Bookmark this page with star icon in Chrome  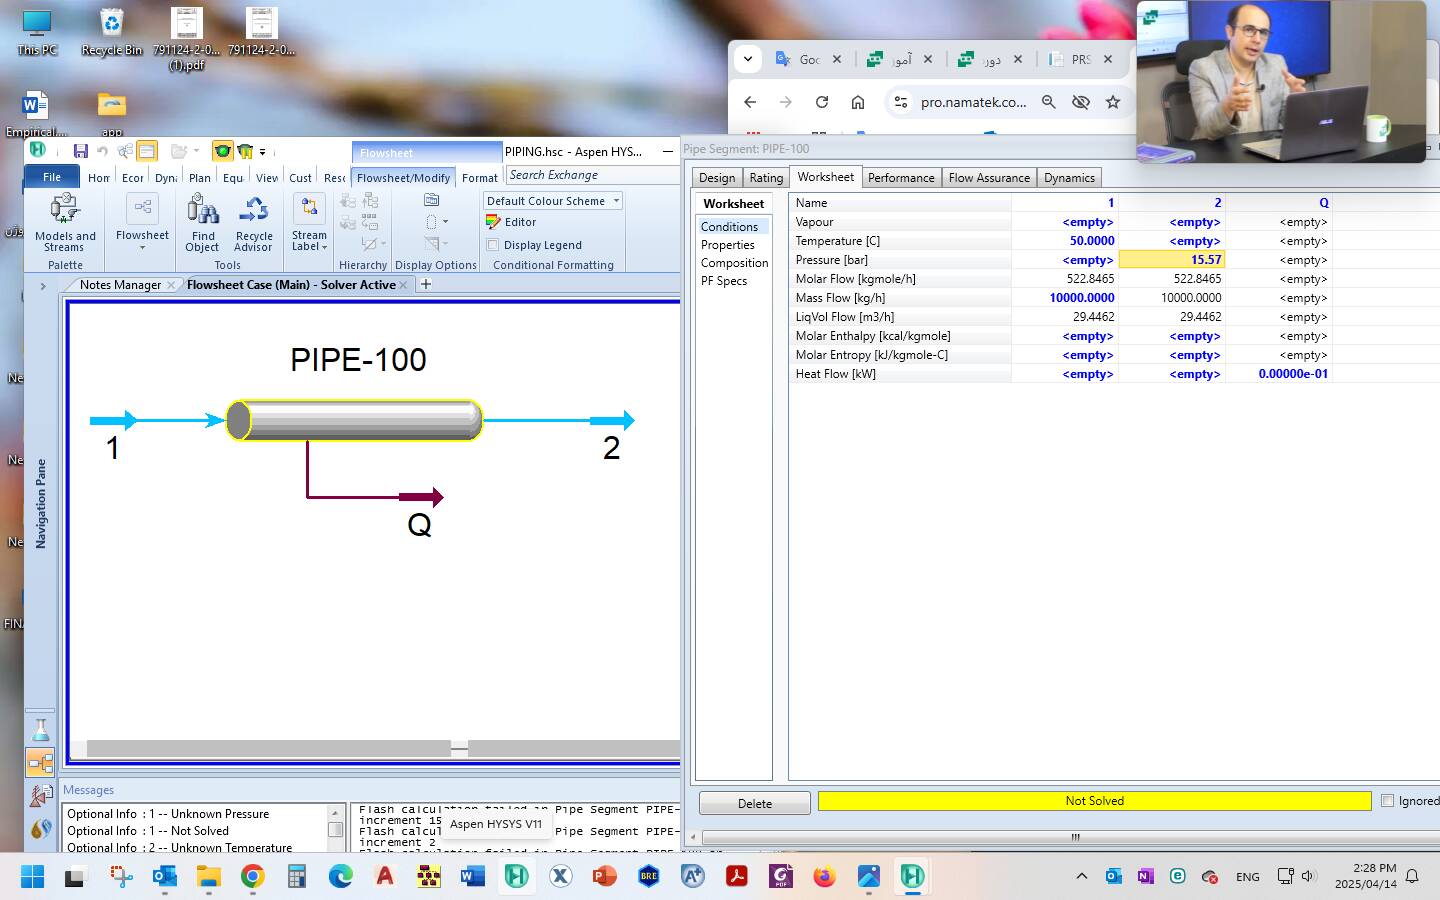tap(1113, 102)
